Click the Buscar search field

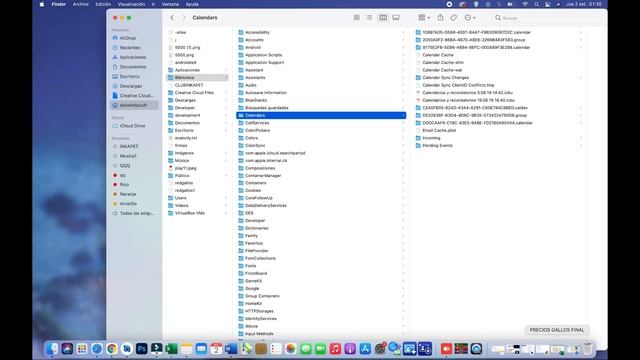point(547,18)
